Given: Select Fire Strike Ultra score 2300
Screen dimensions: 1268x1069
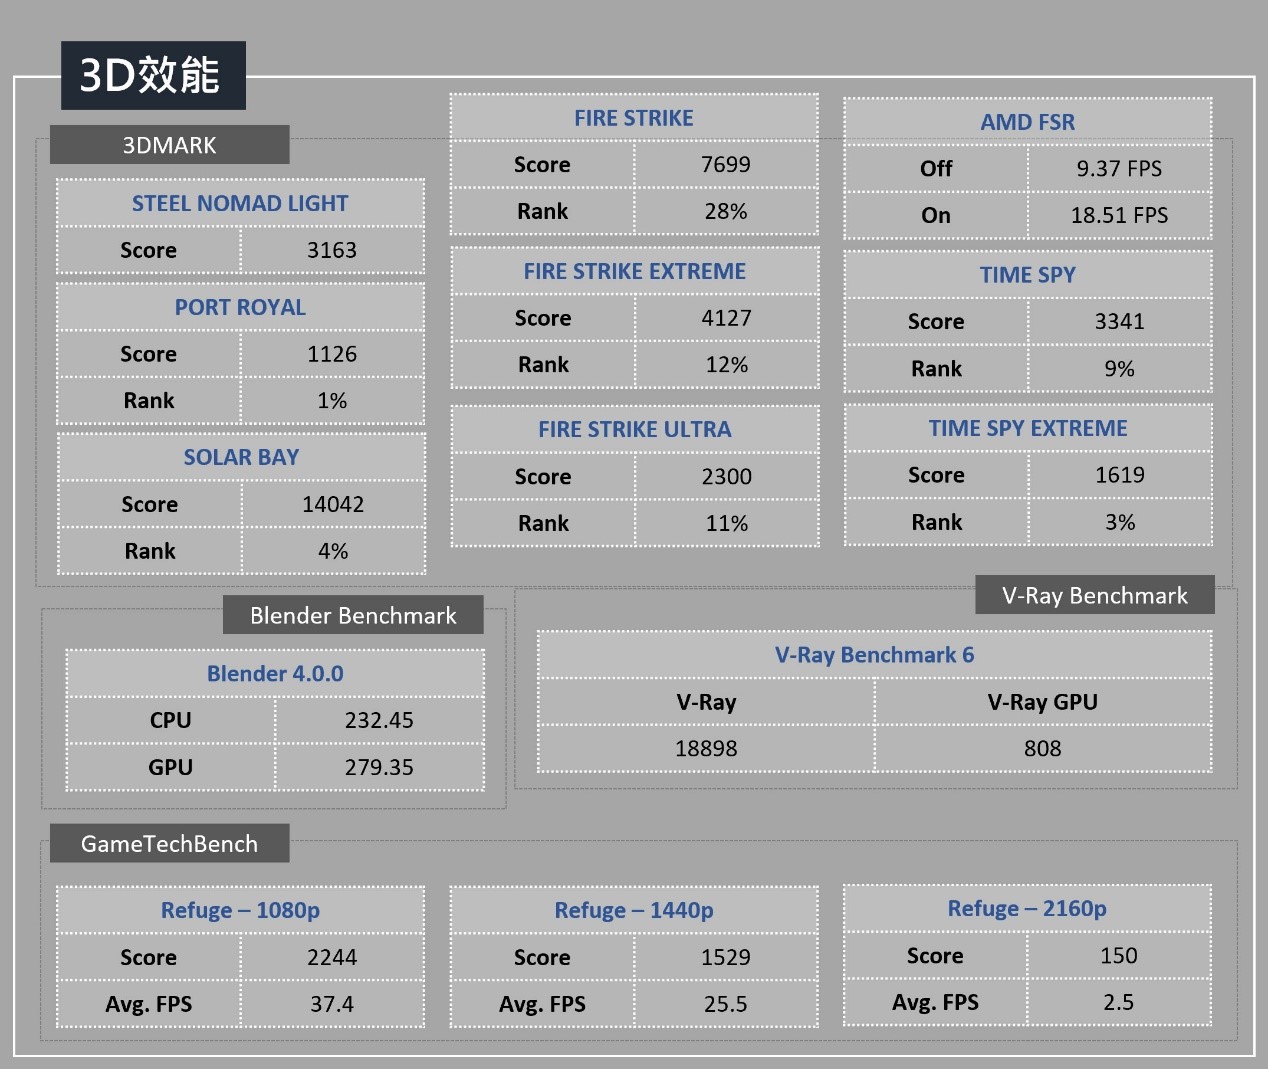Looking at the screenshot, I should pyautogui.click(x=727, y=477).
